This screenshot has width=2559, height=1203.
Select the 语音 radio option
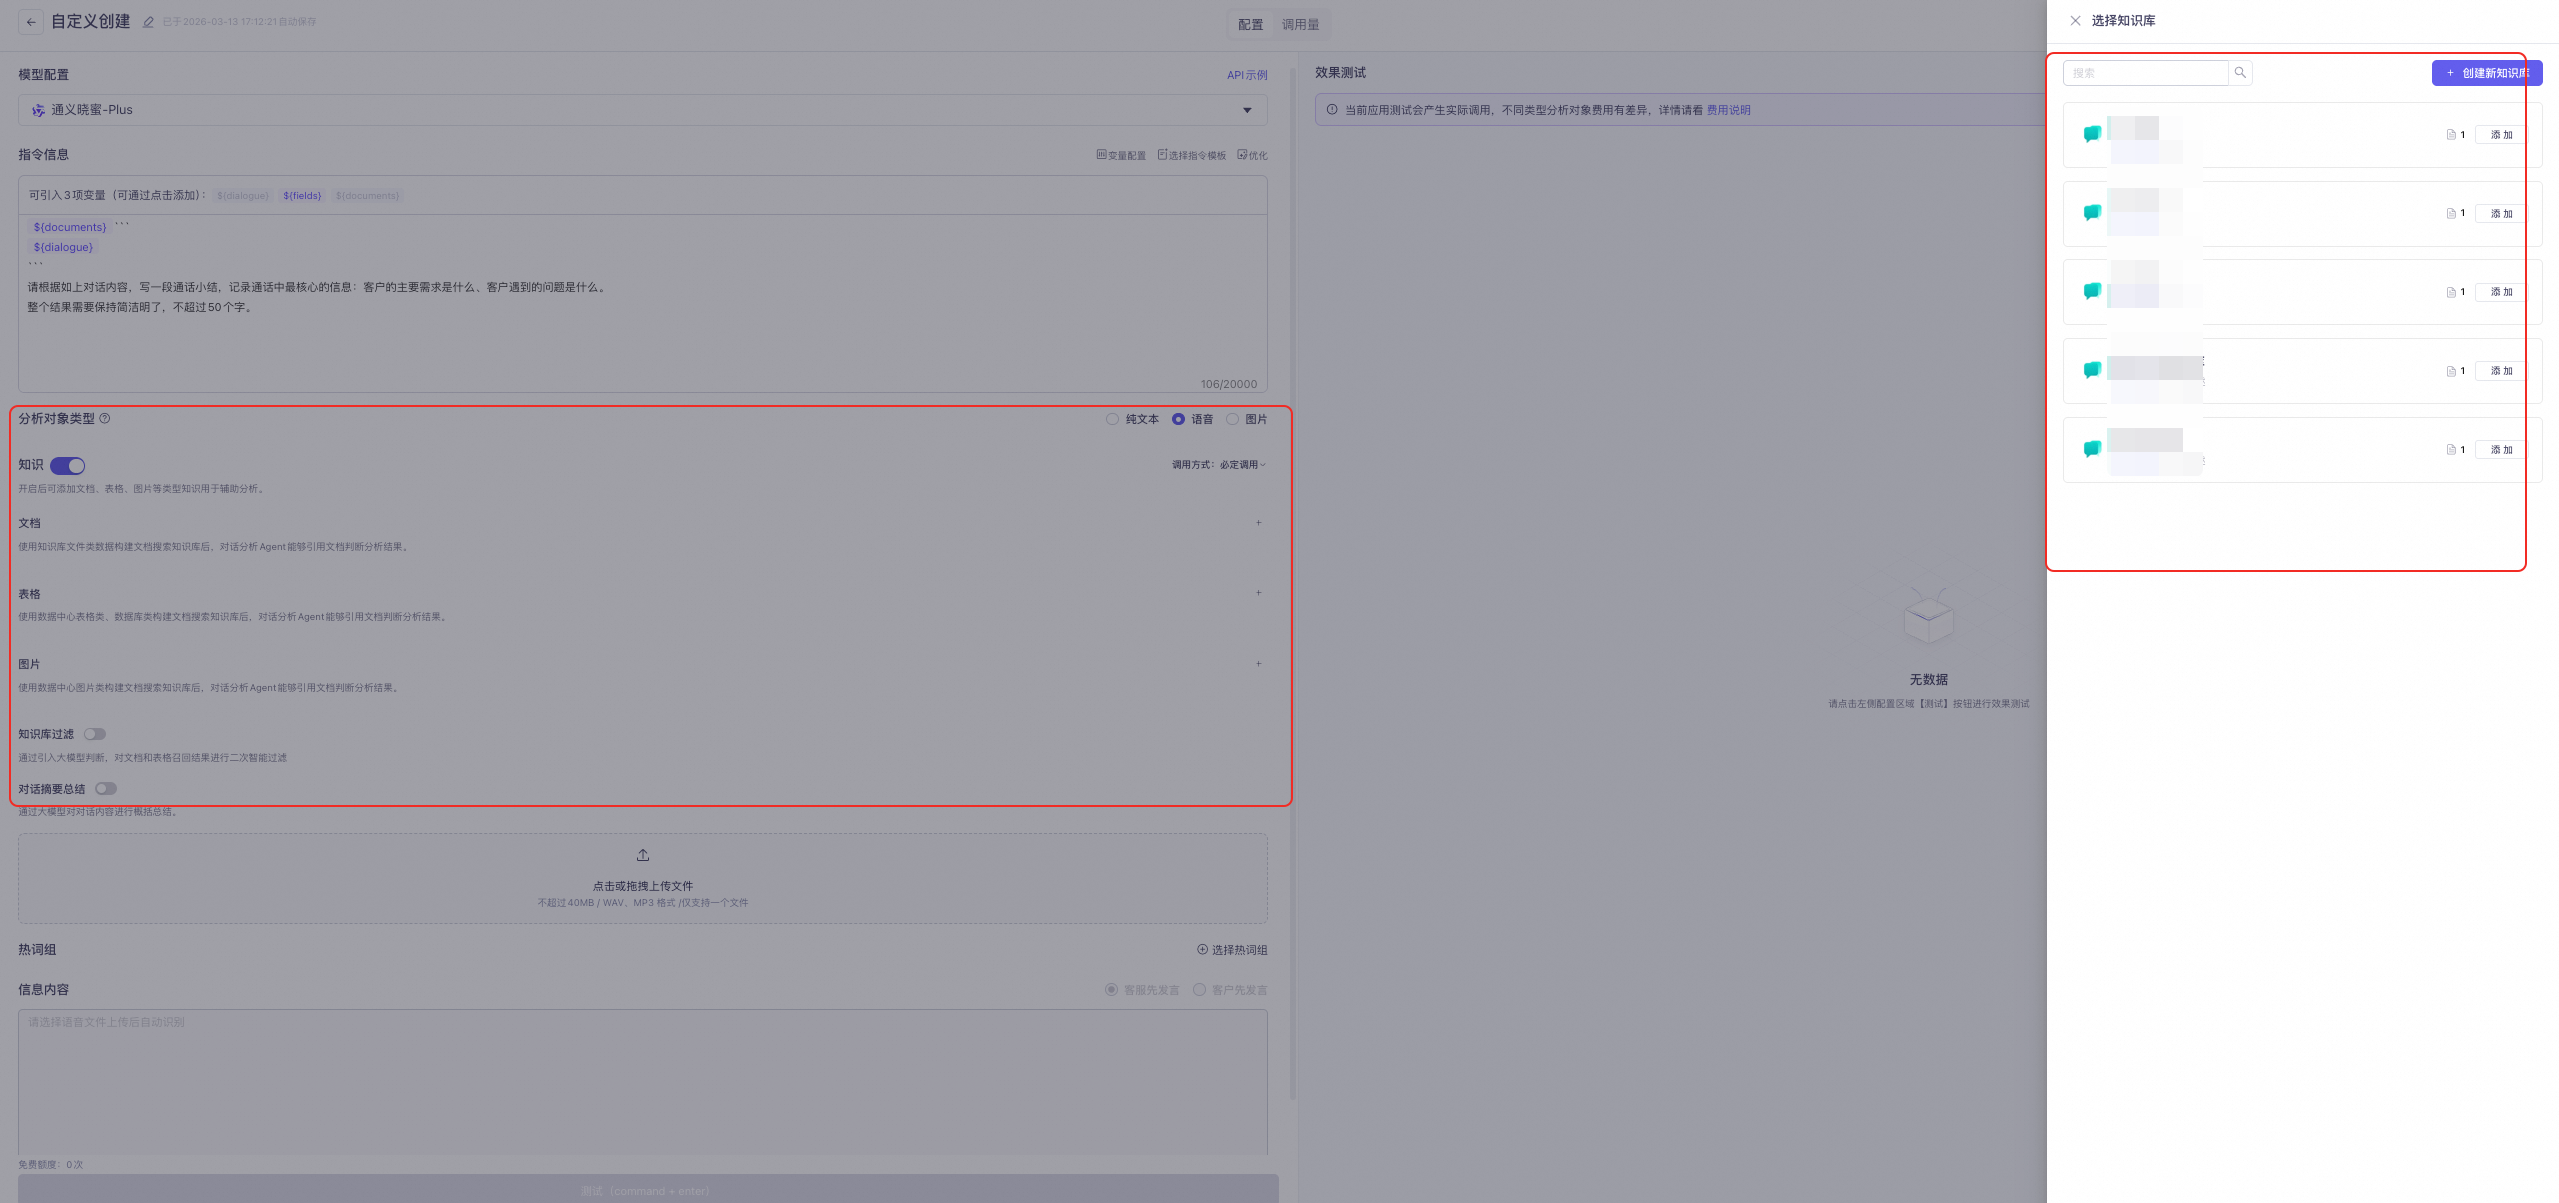1178,419
